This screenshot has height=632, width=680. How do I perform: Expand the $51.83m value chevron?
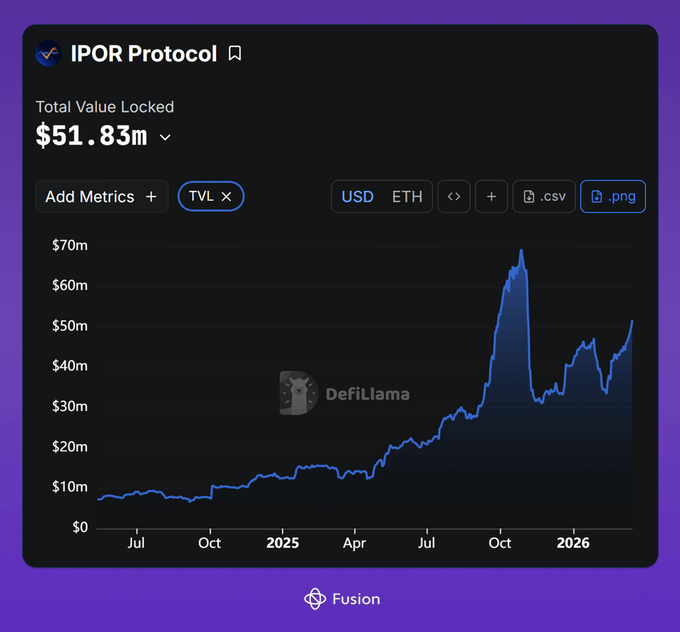(x=165, y=137)
